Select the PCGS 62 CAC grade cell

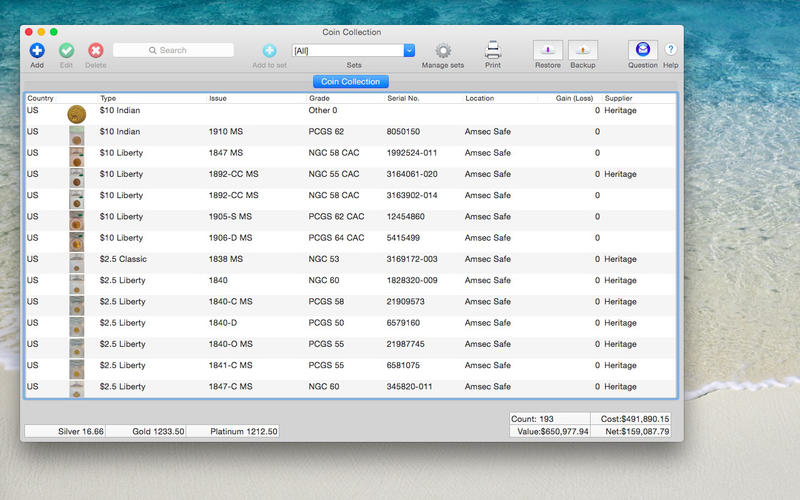click(336, 217)
